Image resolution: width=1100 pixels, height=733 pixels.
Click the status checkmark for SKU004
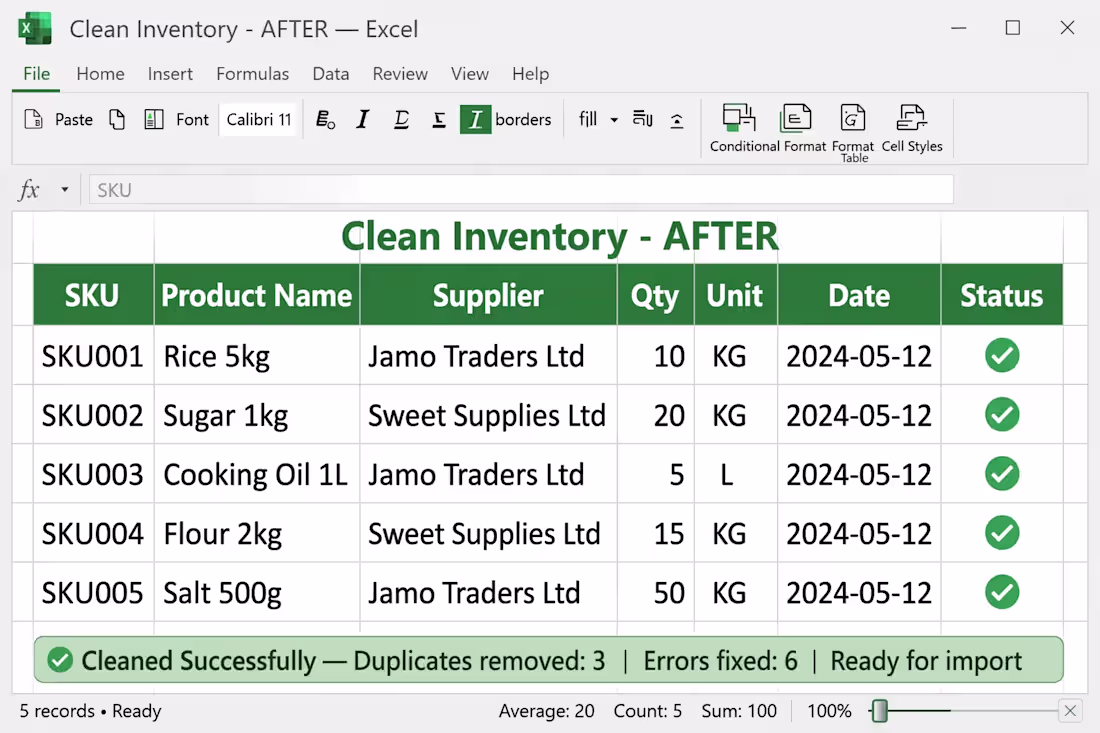1002,532
